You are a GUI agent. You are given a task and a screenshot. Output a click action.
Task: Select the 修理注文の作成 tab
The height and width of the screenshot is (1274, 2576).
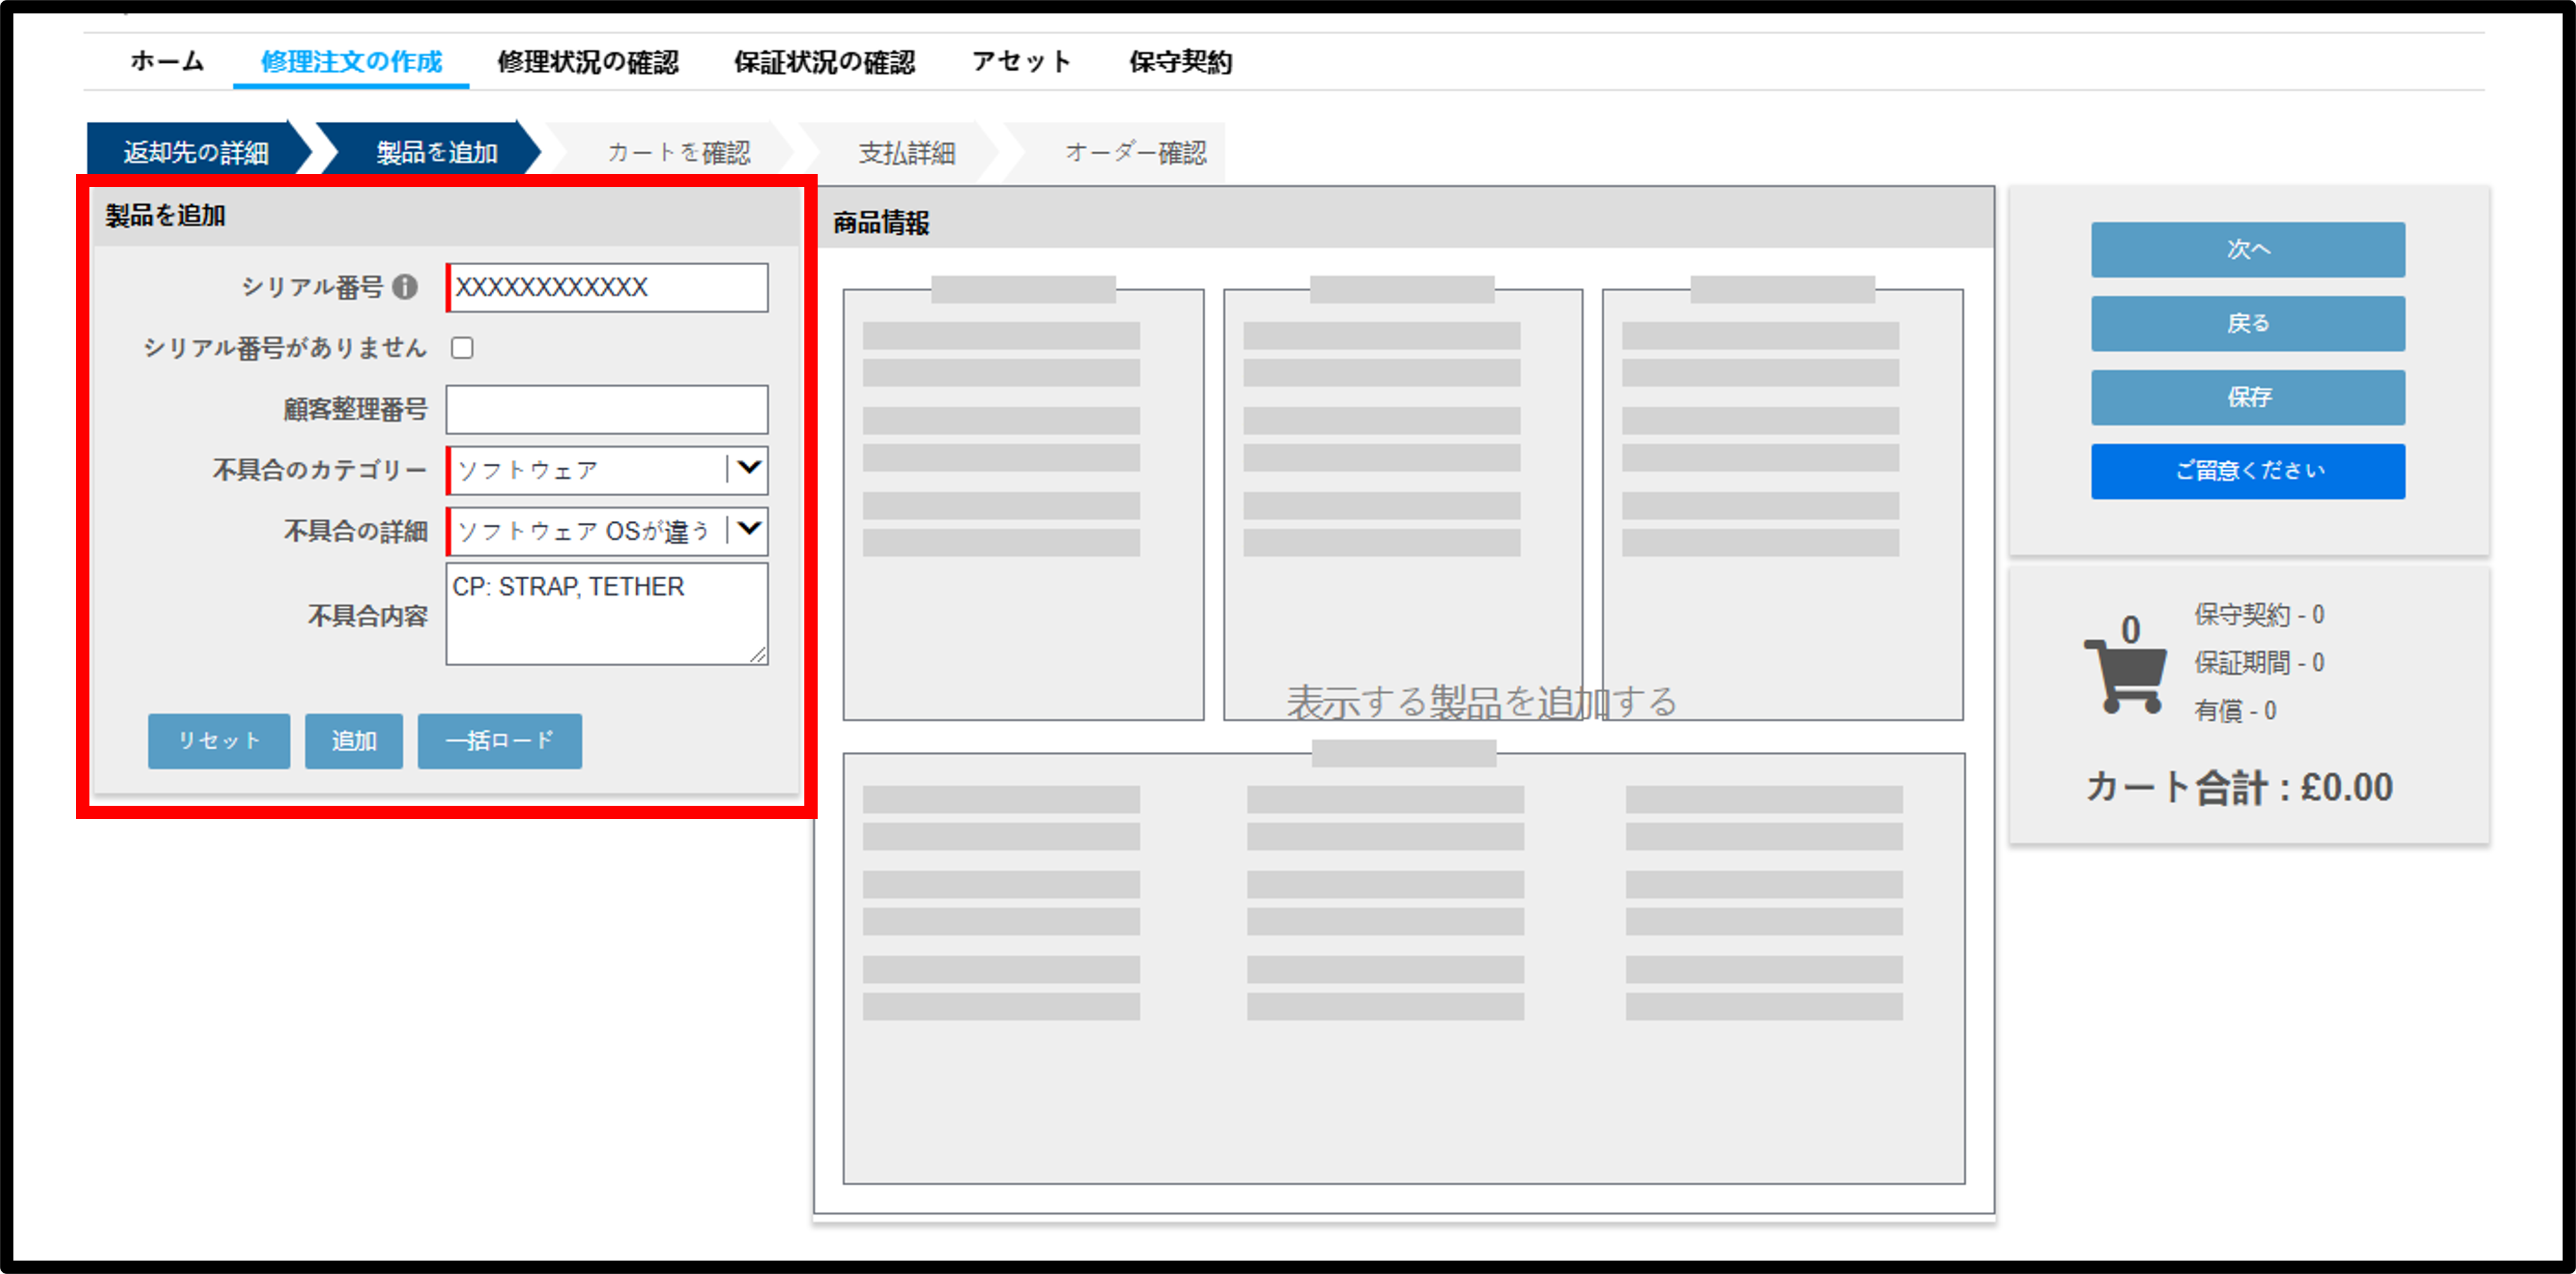click(351, 62)
